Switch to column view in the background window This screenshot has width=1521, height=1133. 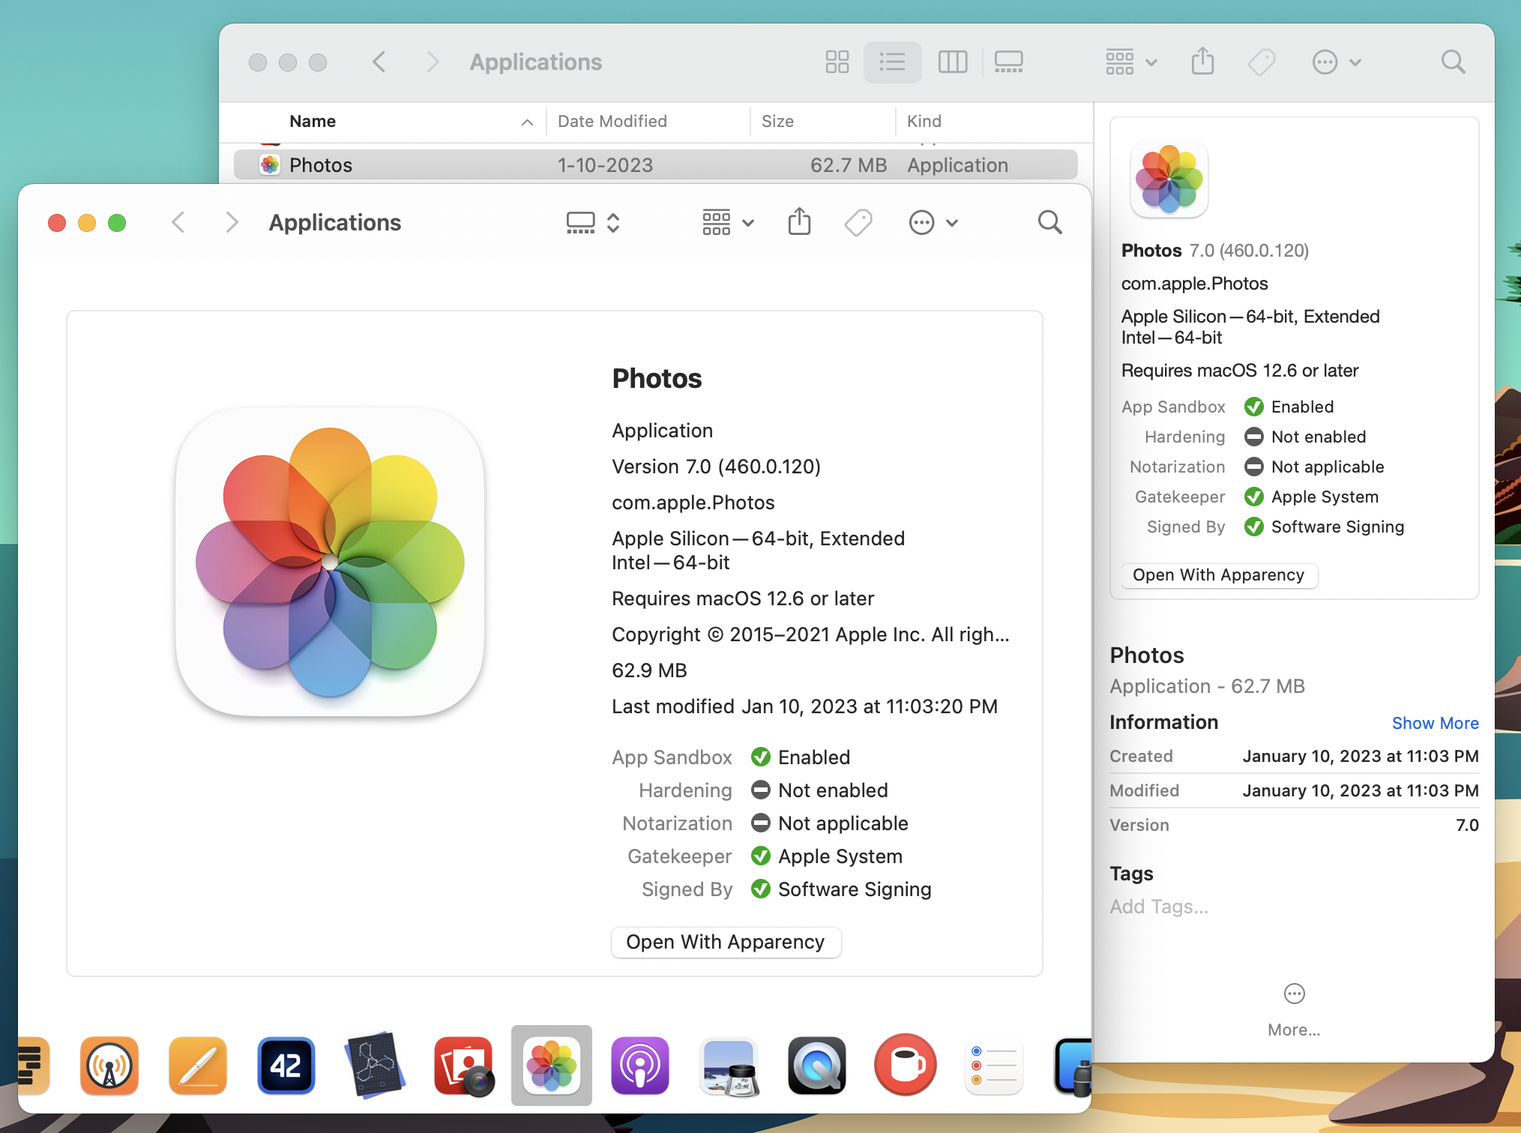(x=952, y=61)
